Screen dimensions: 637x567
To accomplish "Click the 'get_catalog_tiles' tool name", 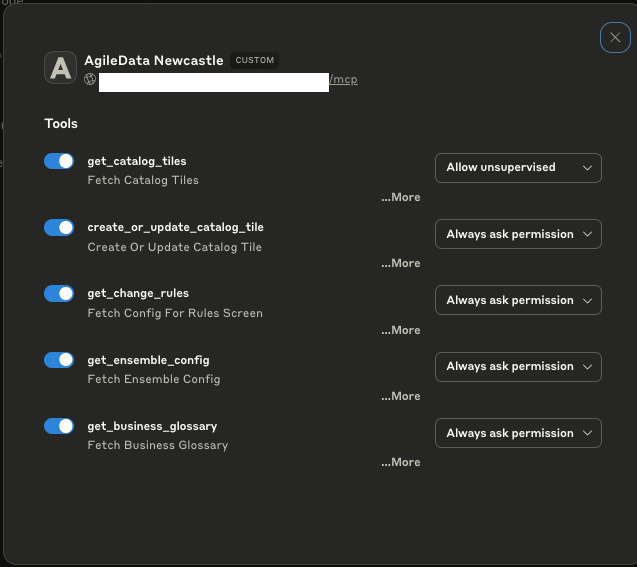I will click(x=137, y=161).
